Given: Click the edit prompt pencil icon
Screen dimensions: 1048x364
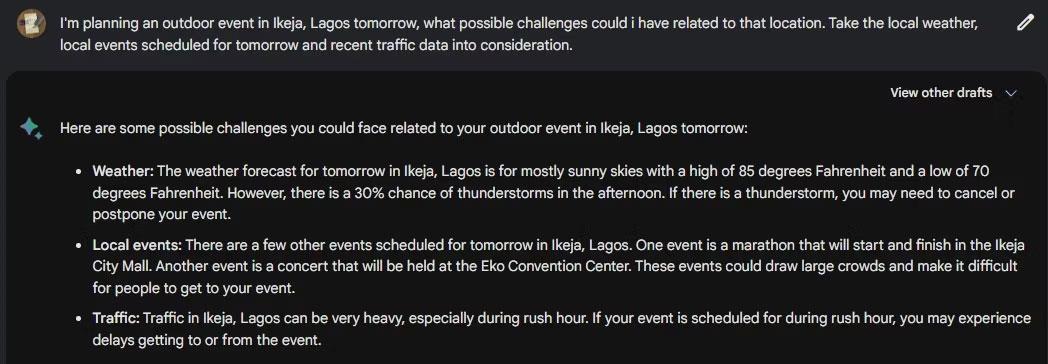Looking at the screenshot, I should 1025,24.
